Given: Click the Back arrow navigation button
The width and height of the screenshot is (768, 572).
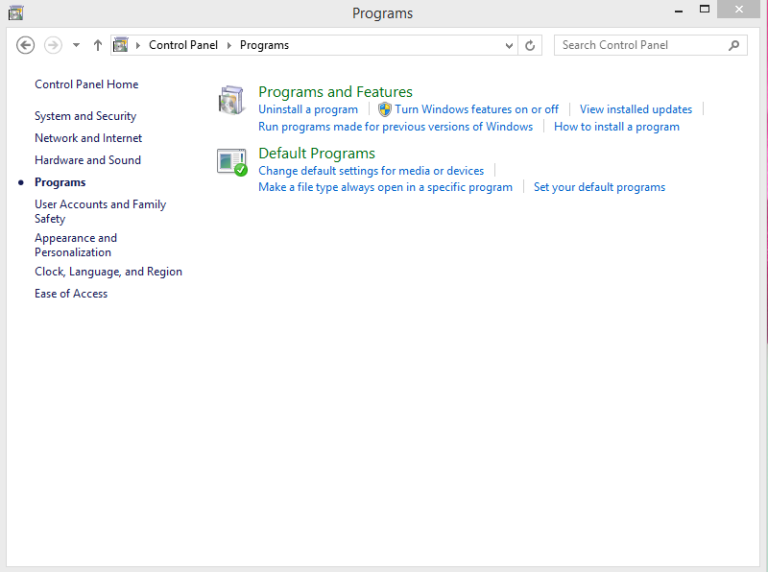Looking at the screenshot, I should 26,45.
